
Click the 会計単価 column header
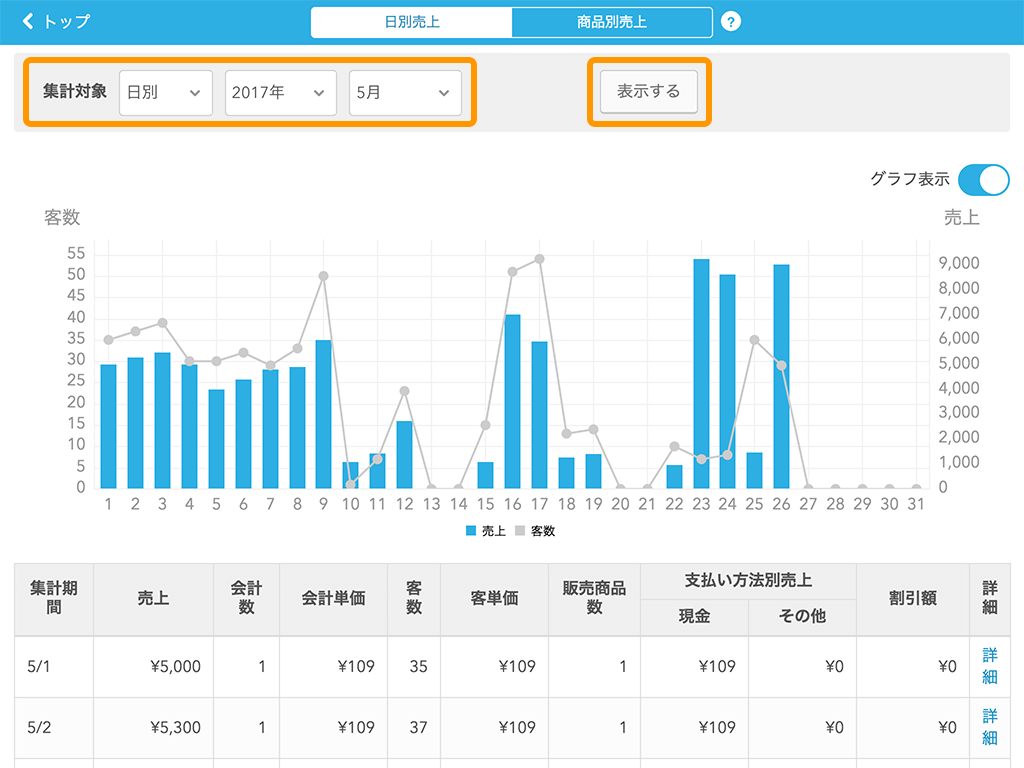coord(334,598)
